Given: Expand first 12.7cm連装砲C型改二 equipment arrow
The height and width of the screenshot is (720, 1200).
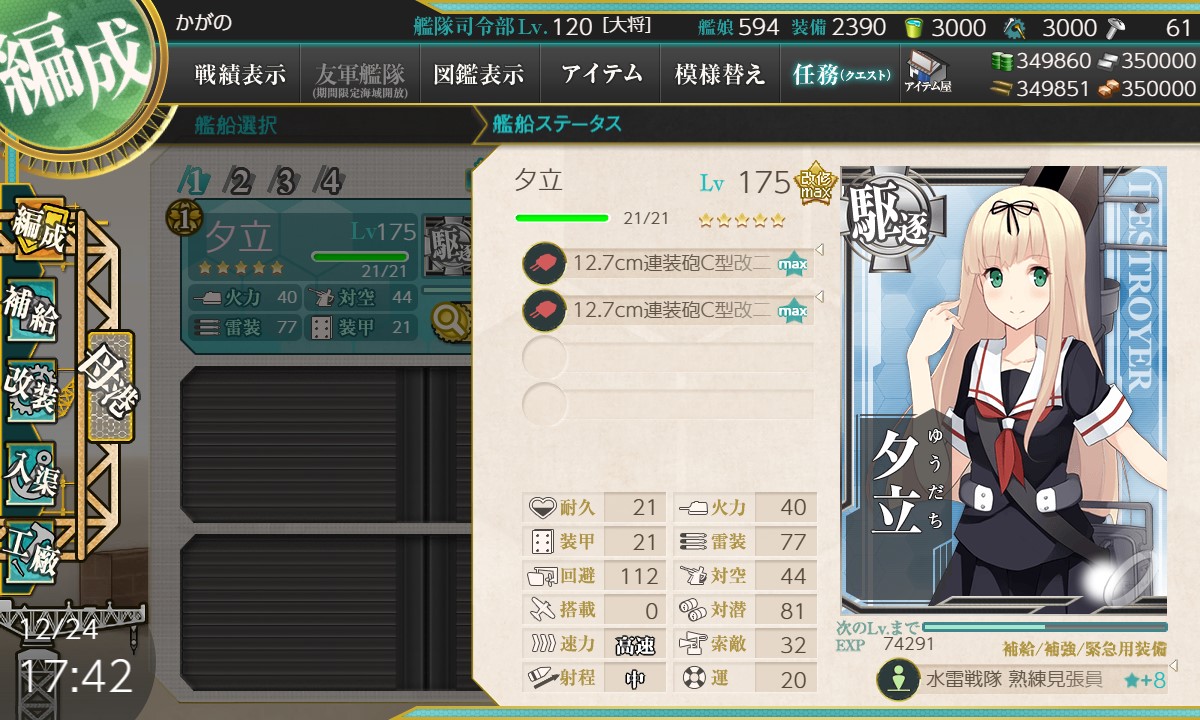Looking at the screenshot, I should 820,250.
